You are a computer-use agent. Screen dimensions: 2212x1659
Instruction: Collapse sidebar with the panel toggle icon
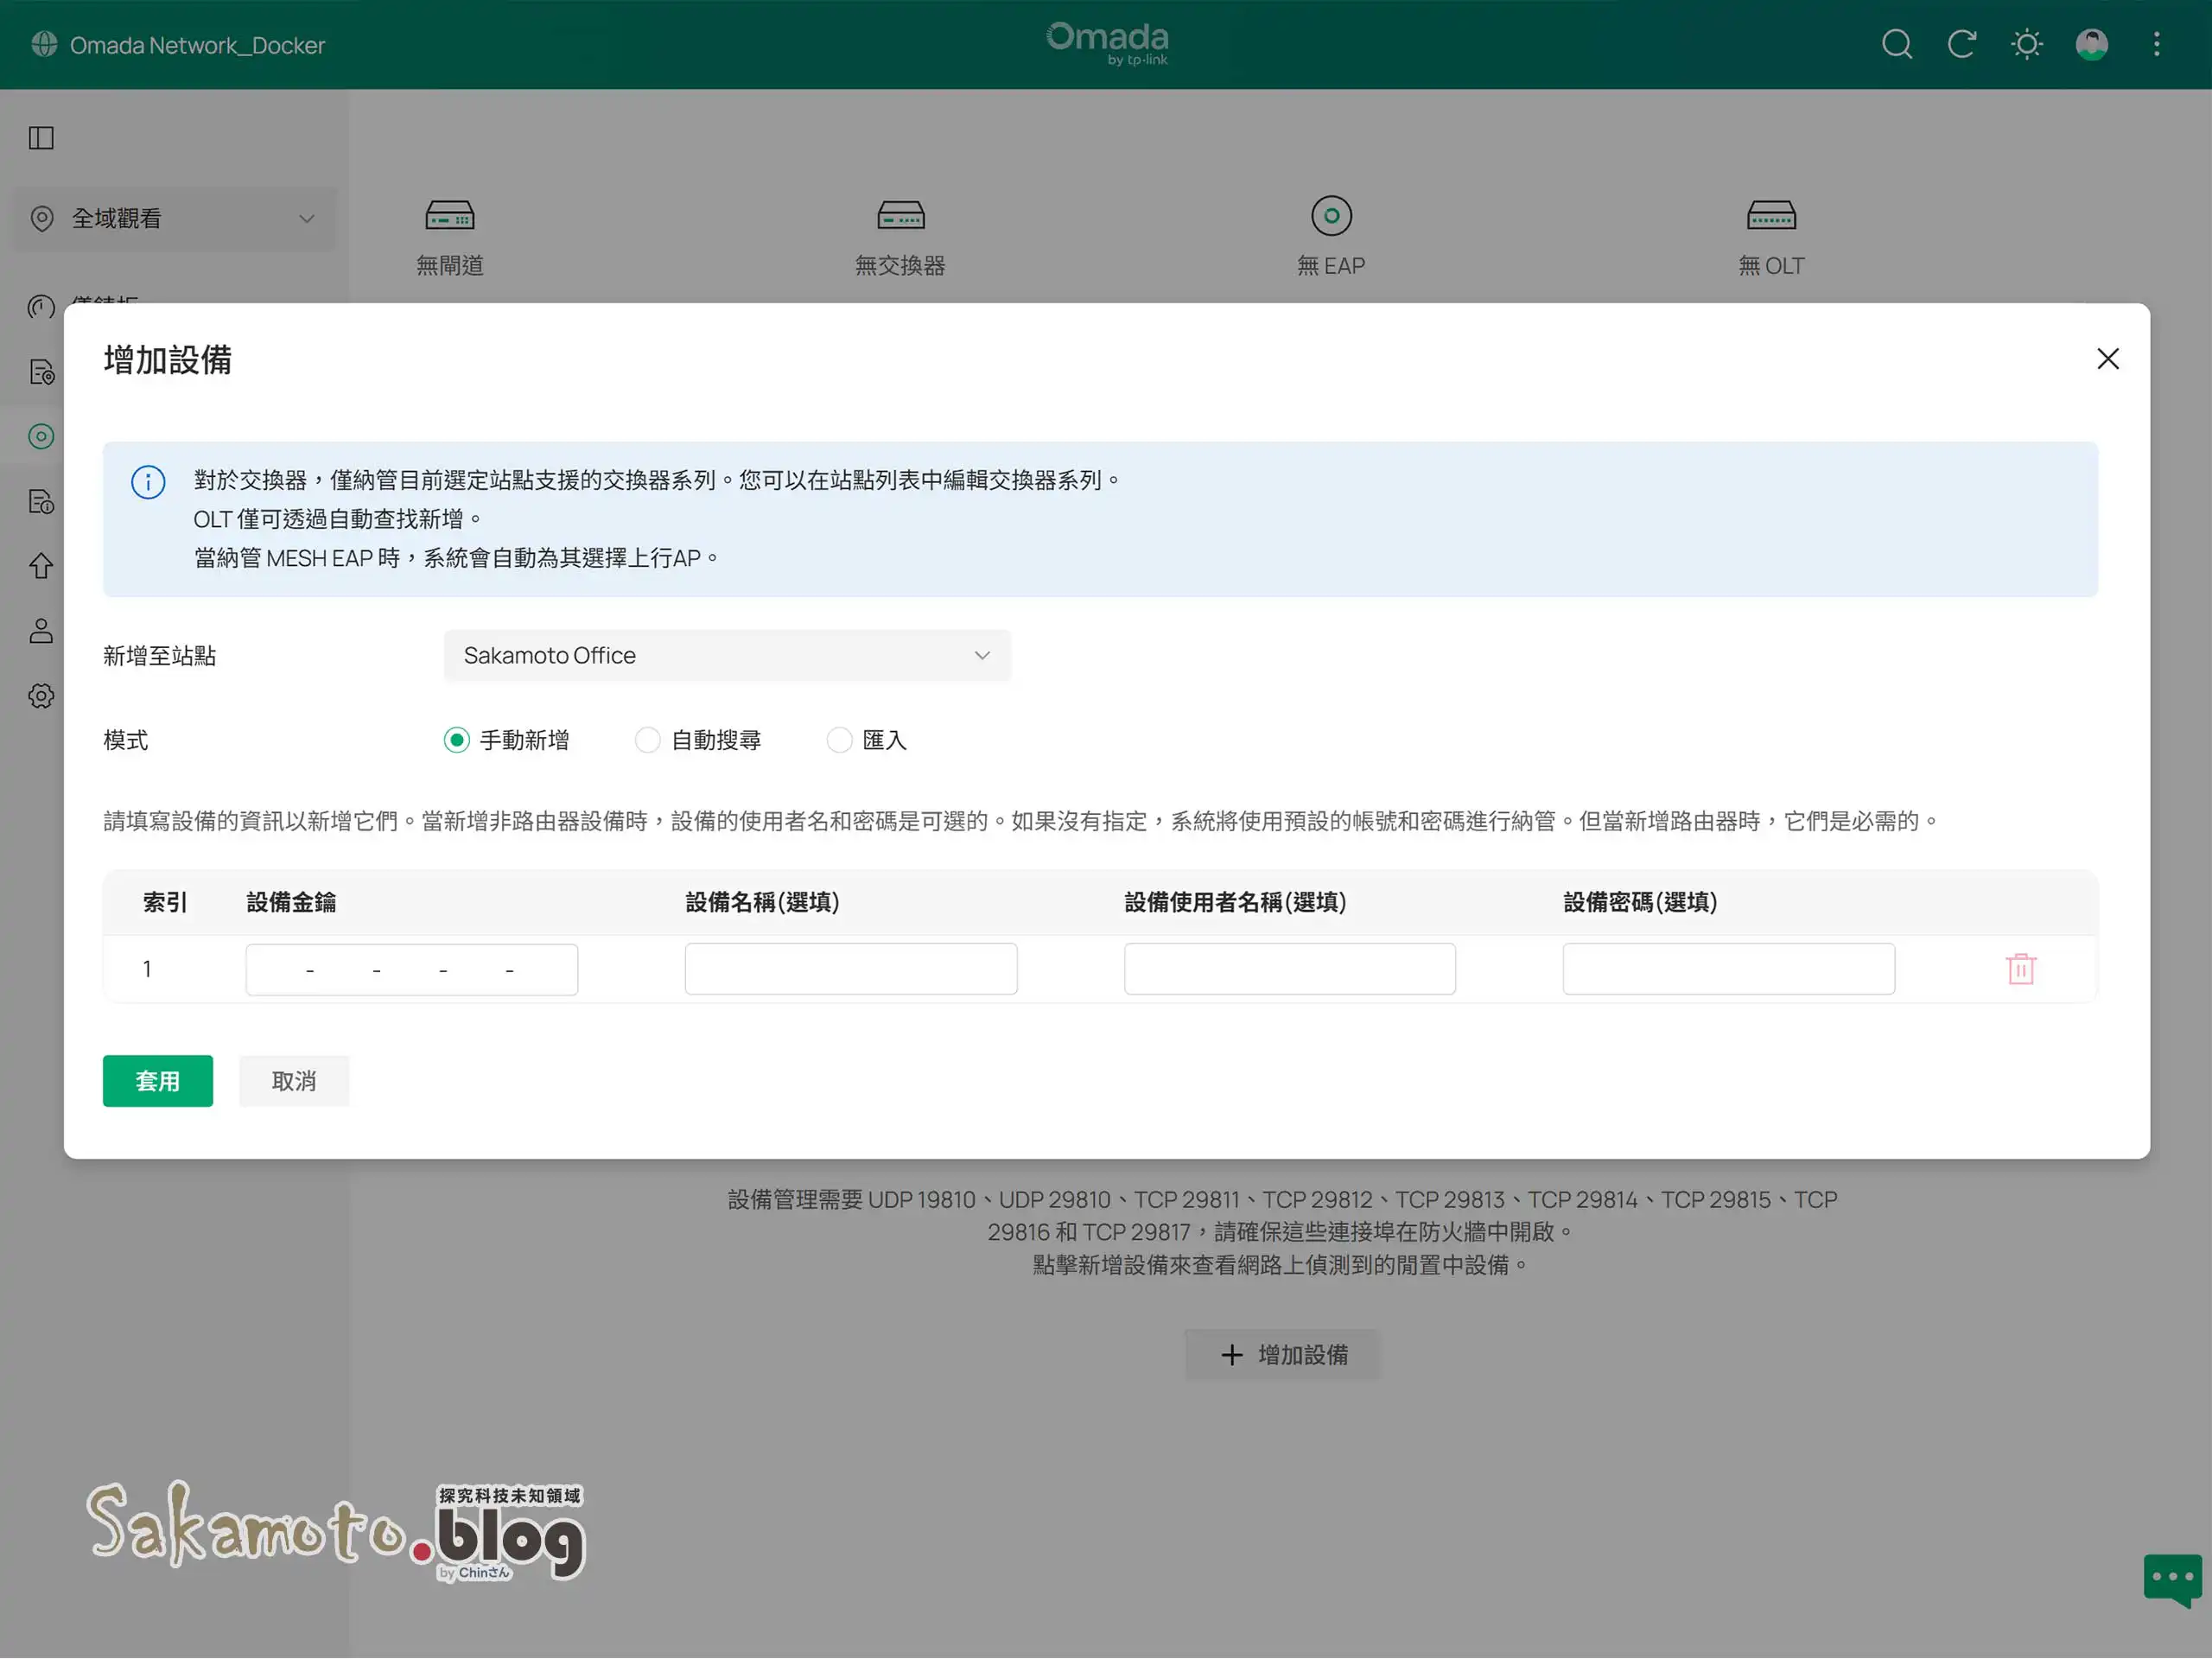[41, 138]
